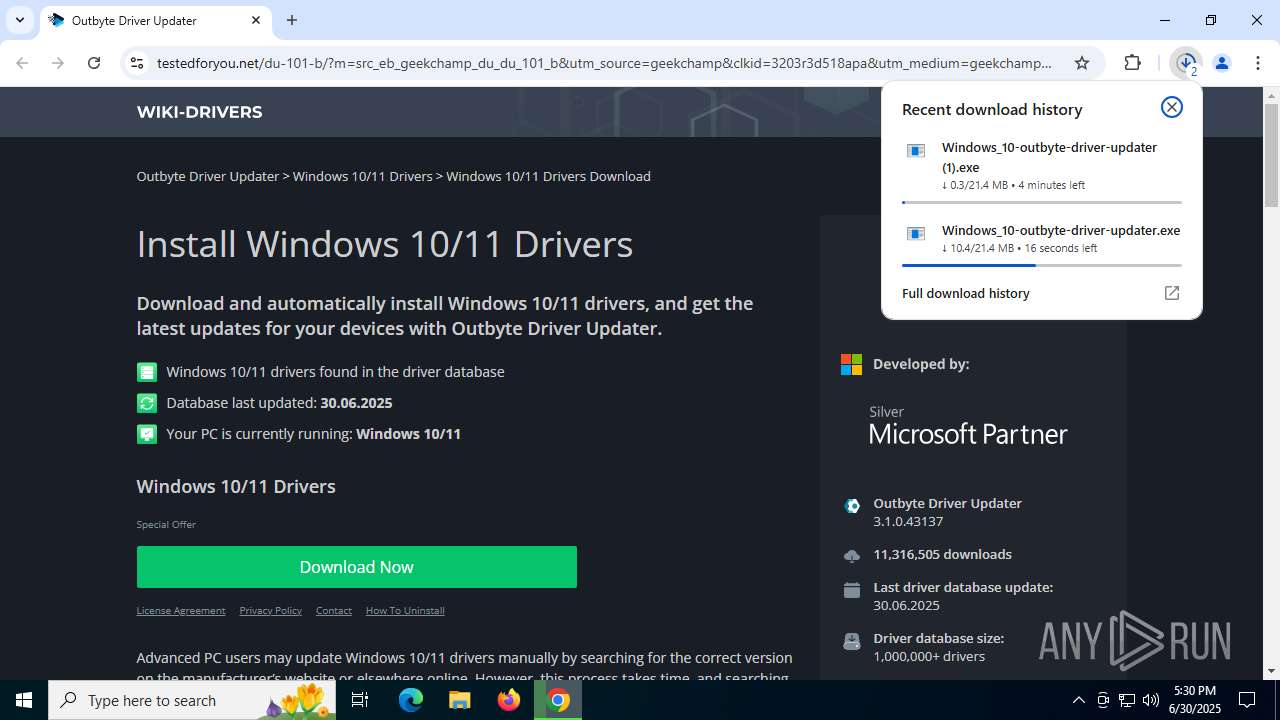Open the volume control in tray

pyautogui.click(x=1151, y=700)
